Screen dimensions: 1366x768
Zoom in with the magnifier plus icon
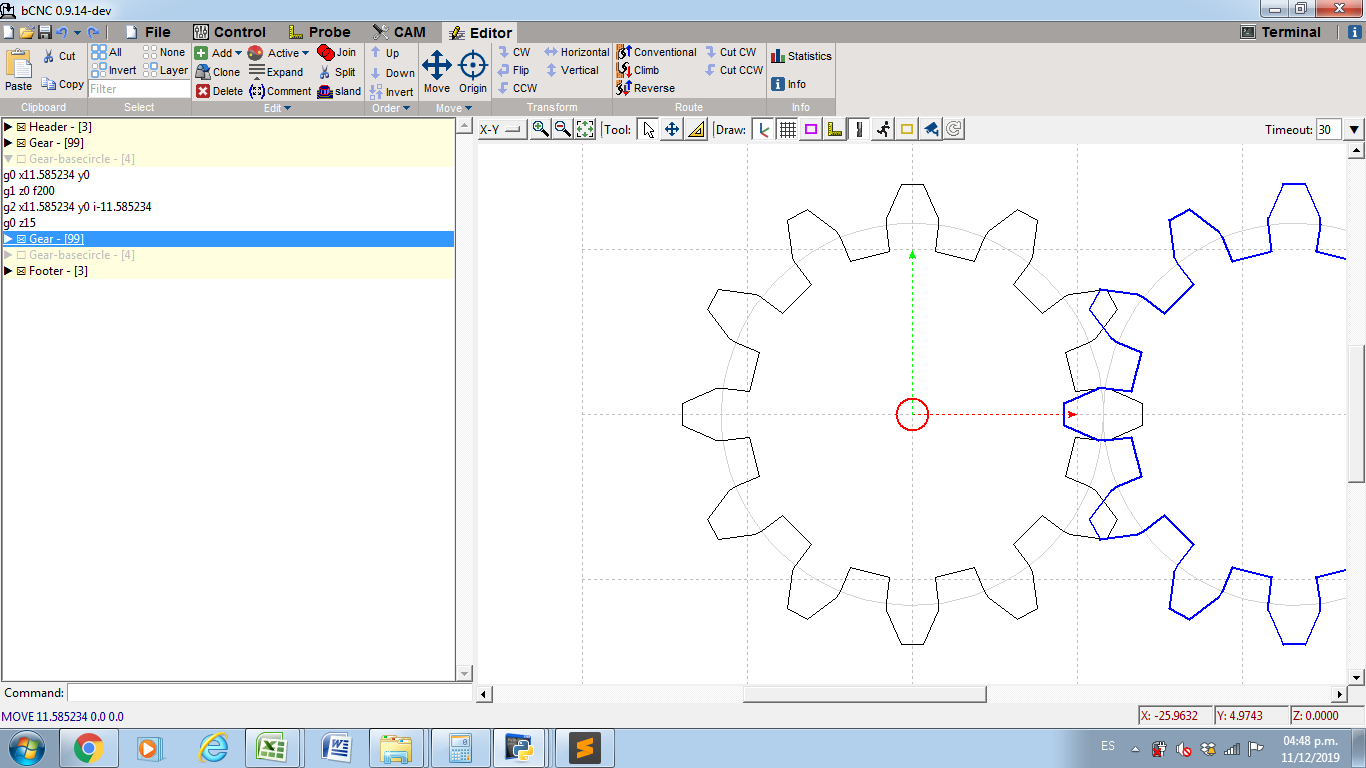click(540, 129)
